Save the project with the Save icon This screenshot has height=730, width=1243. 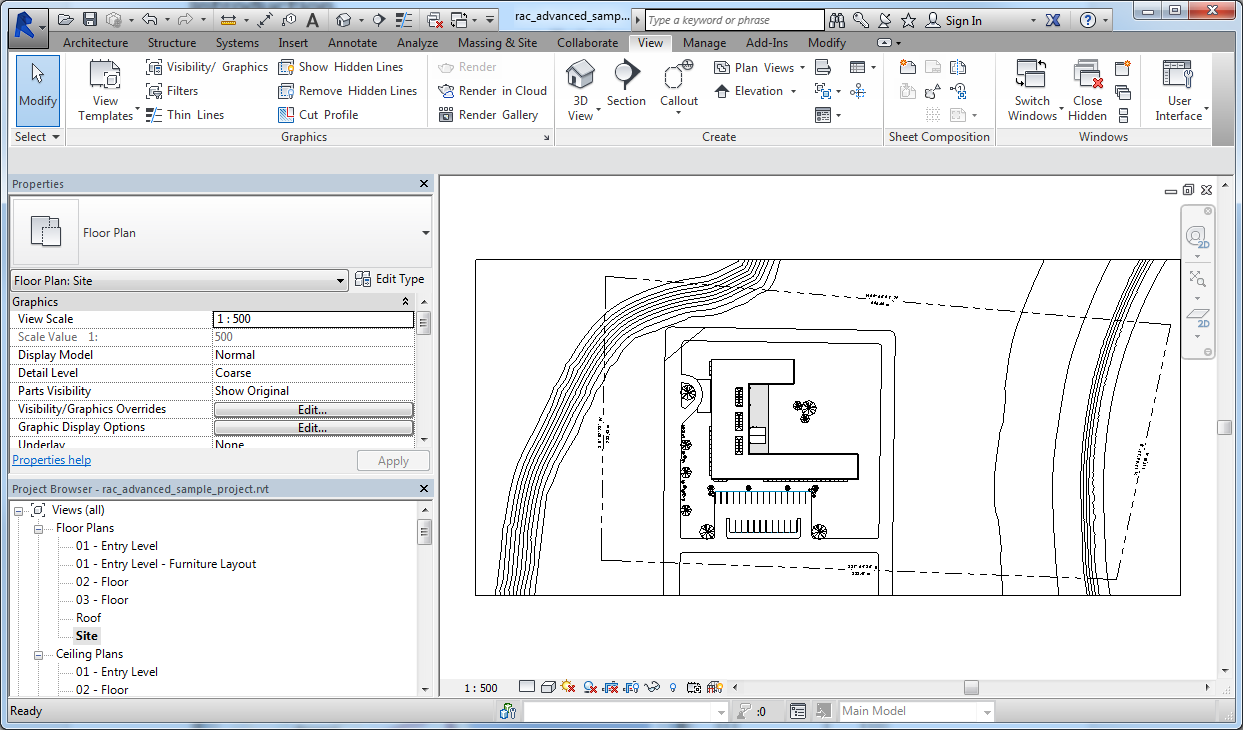point(90,20)
